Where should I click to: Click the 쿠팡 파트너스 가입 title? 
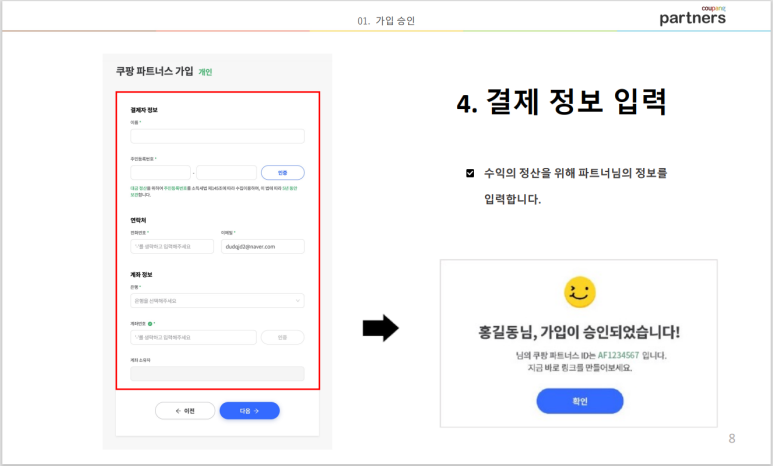tap(154, 71)
